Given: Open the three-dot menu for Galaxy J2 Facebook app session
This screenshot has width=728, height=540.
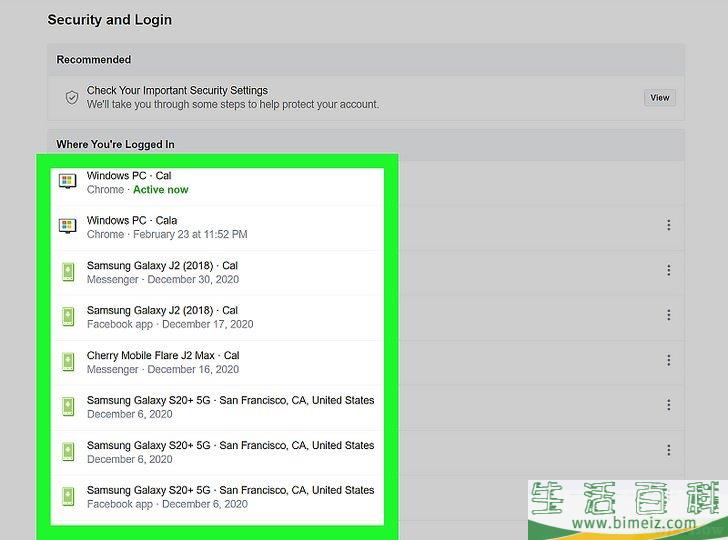Looking at the screenshot, I should click(x=669, y=315).
